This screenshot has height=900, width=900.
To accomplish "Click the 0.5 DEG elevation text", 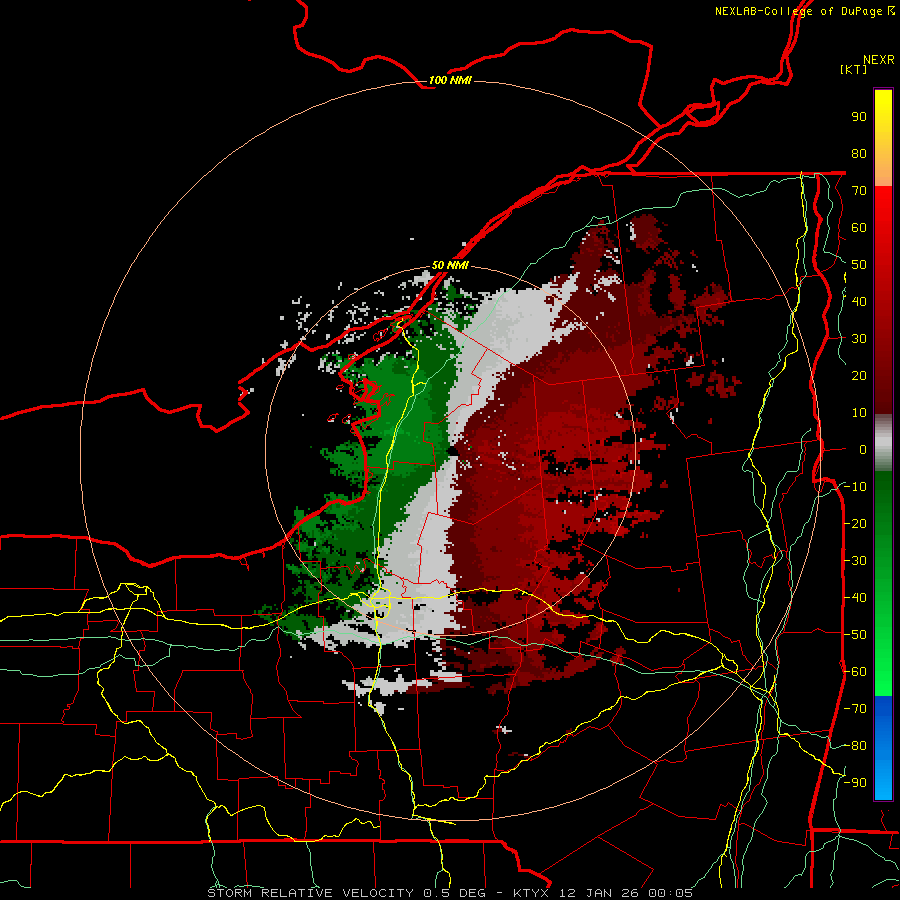I will tap(455, 893).
